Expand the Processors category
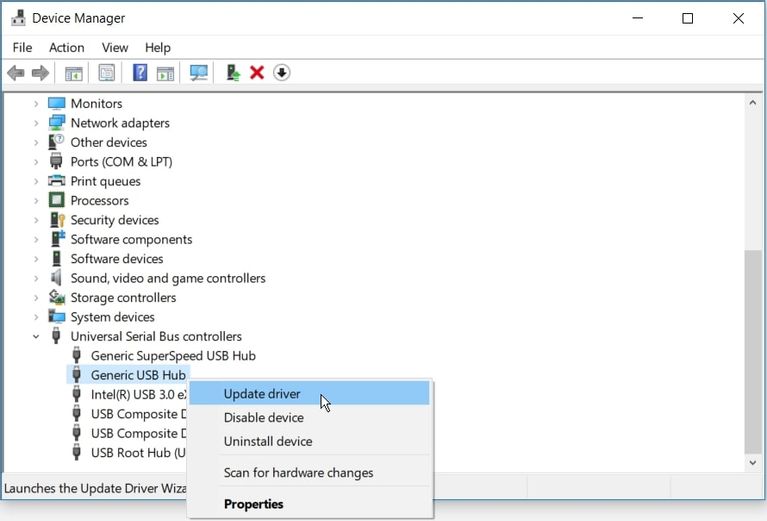This screenshot has width=767, height=521. [36, 201]
